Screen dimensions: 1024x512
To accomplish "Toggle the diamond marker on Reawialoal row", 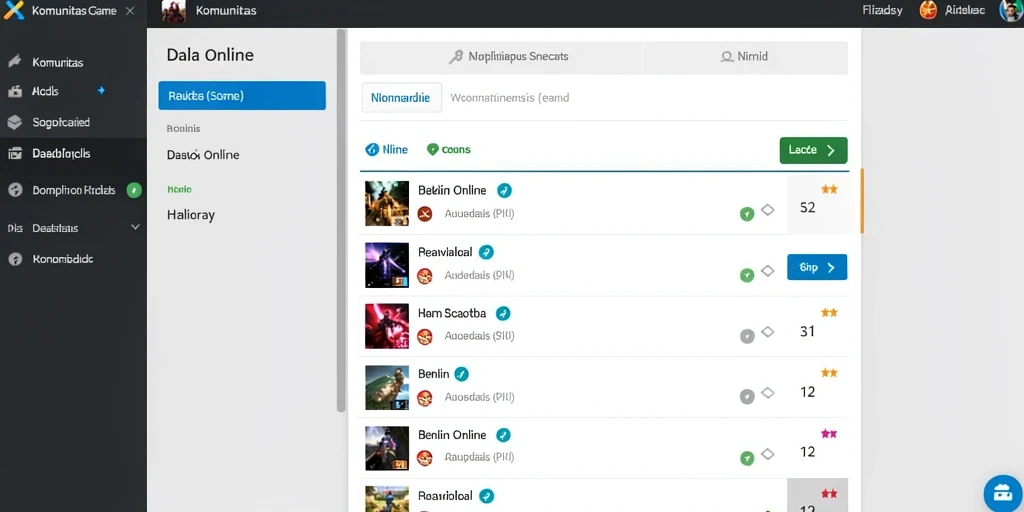I will [x=768, y=270].
